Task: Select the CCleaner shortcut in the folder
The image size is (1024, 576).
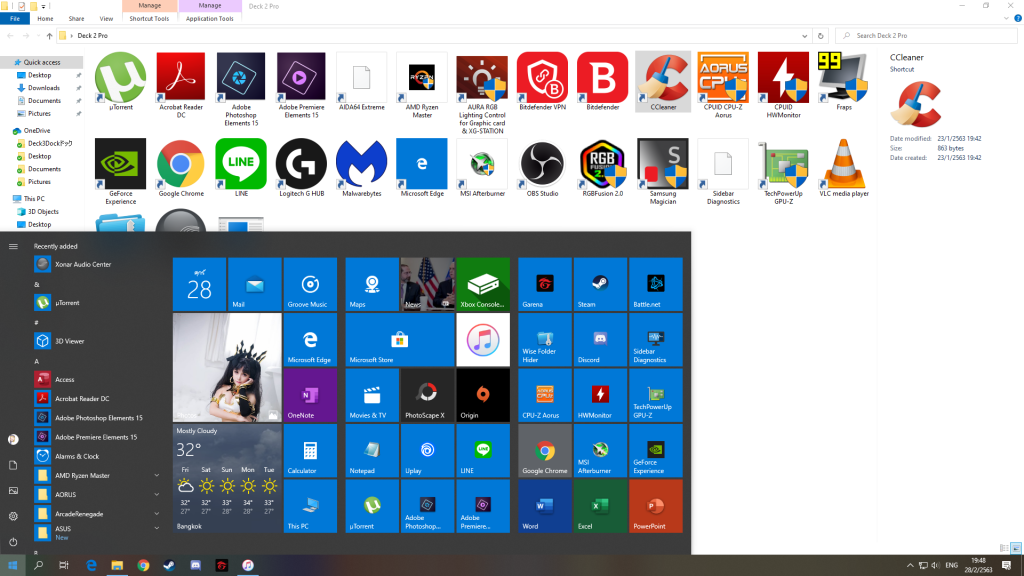Action: pos(663,82)
